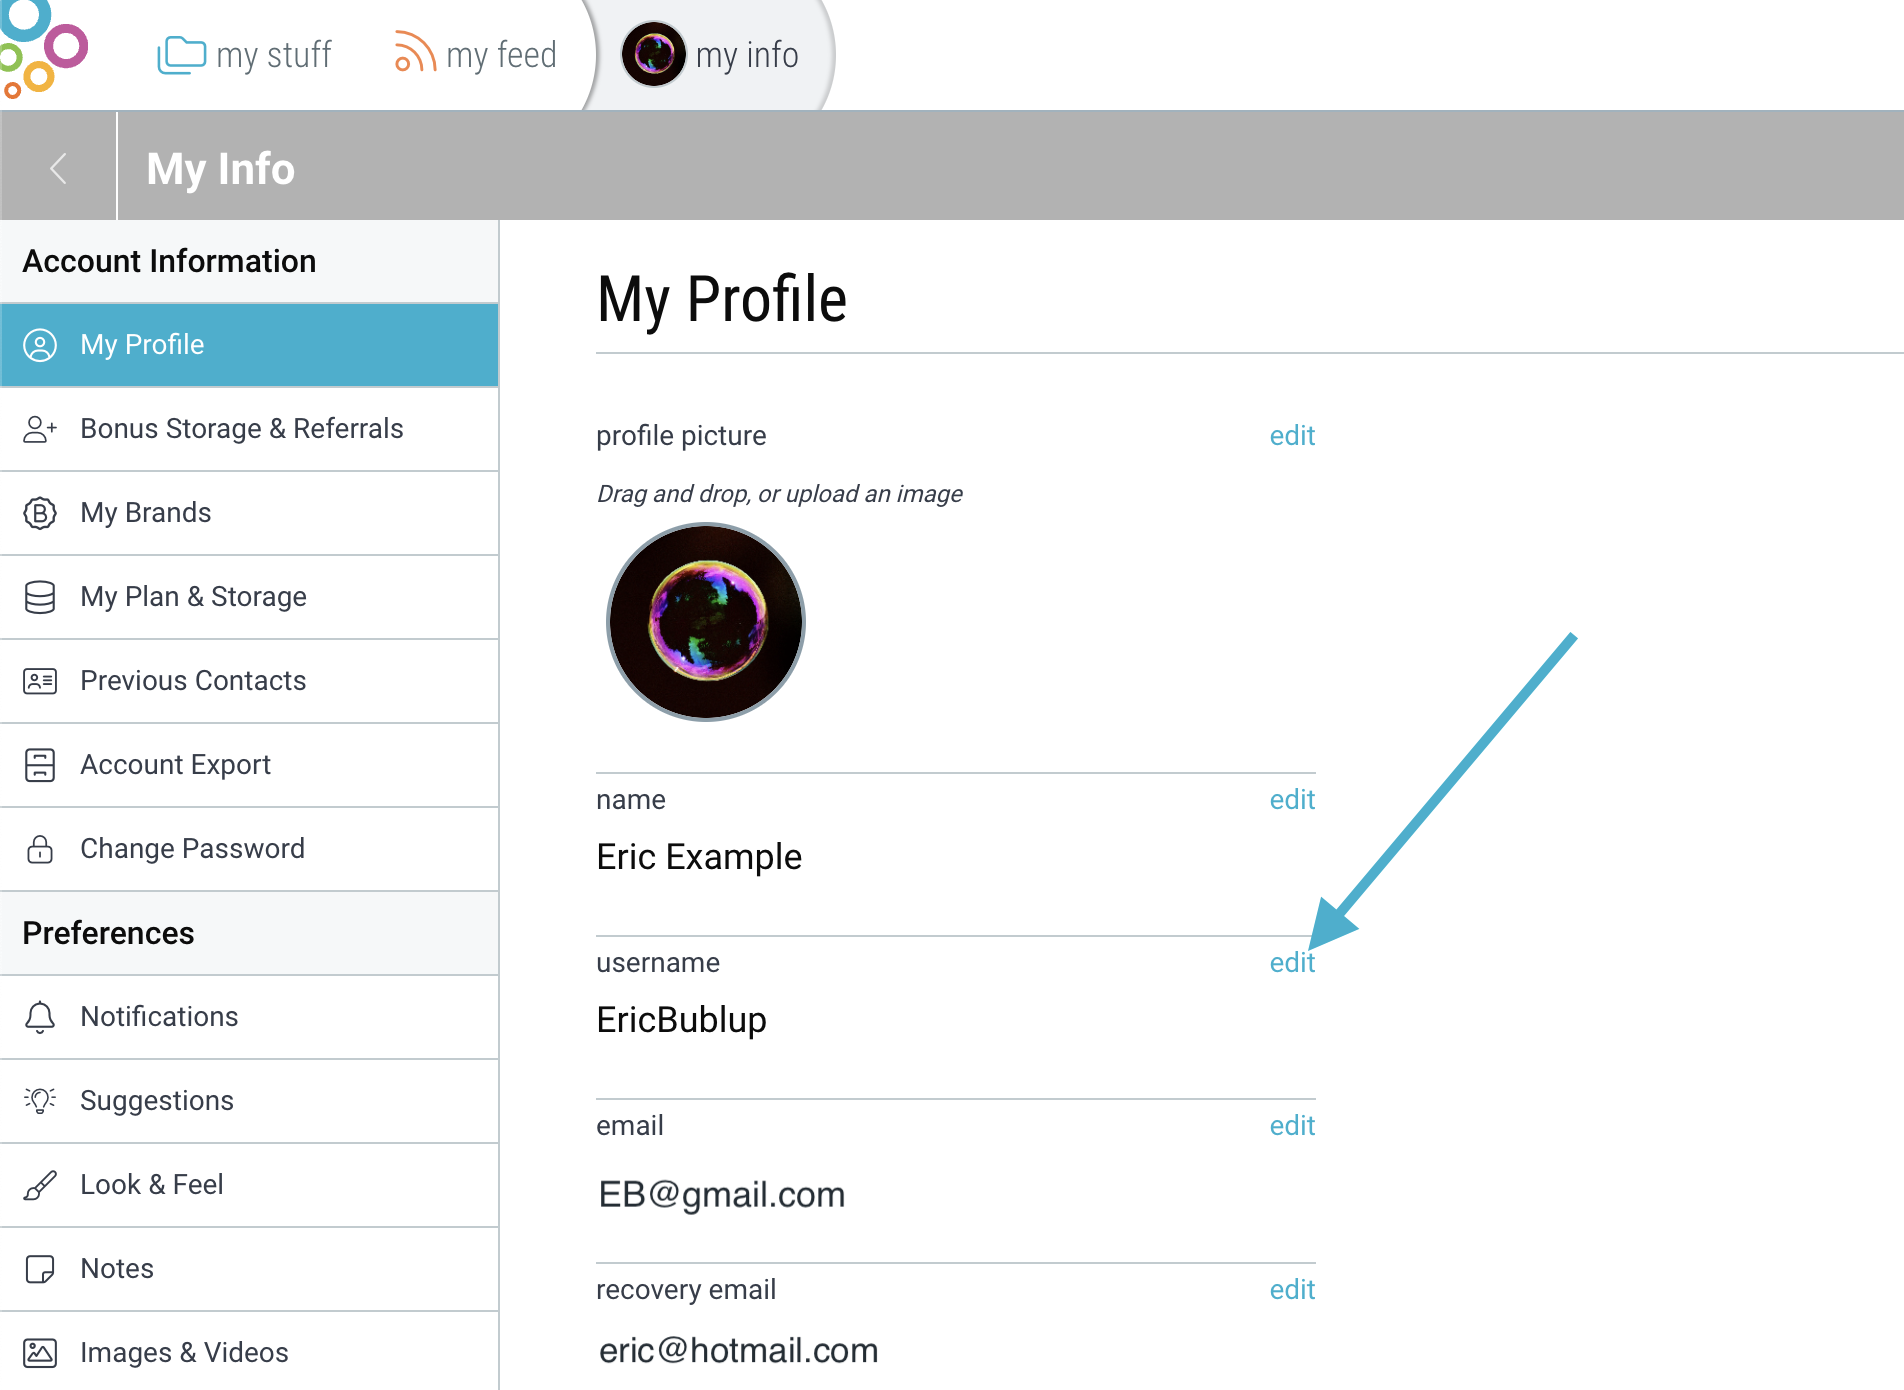Click the back chevron in header
This screenshot has width=1904, height=1390.
[58, 167]
